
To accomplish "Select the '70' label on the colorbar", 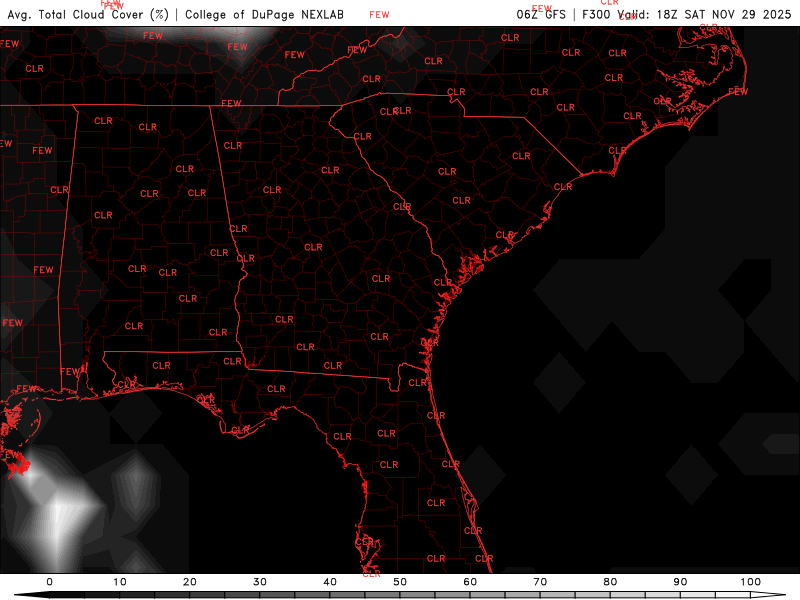I will 540,582.
